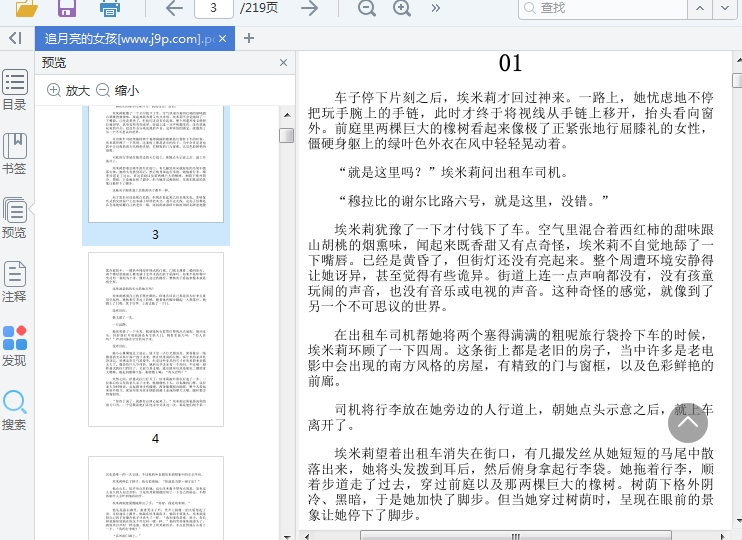The width and height of the screenshot is (742, 540).
Task: Go to previous page with the left arrow
Action: 174,8
